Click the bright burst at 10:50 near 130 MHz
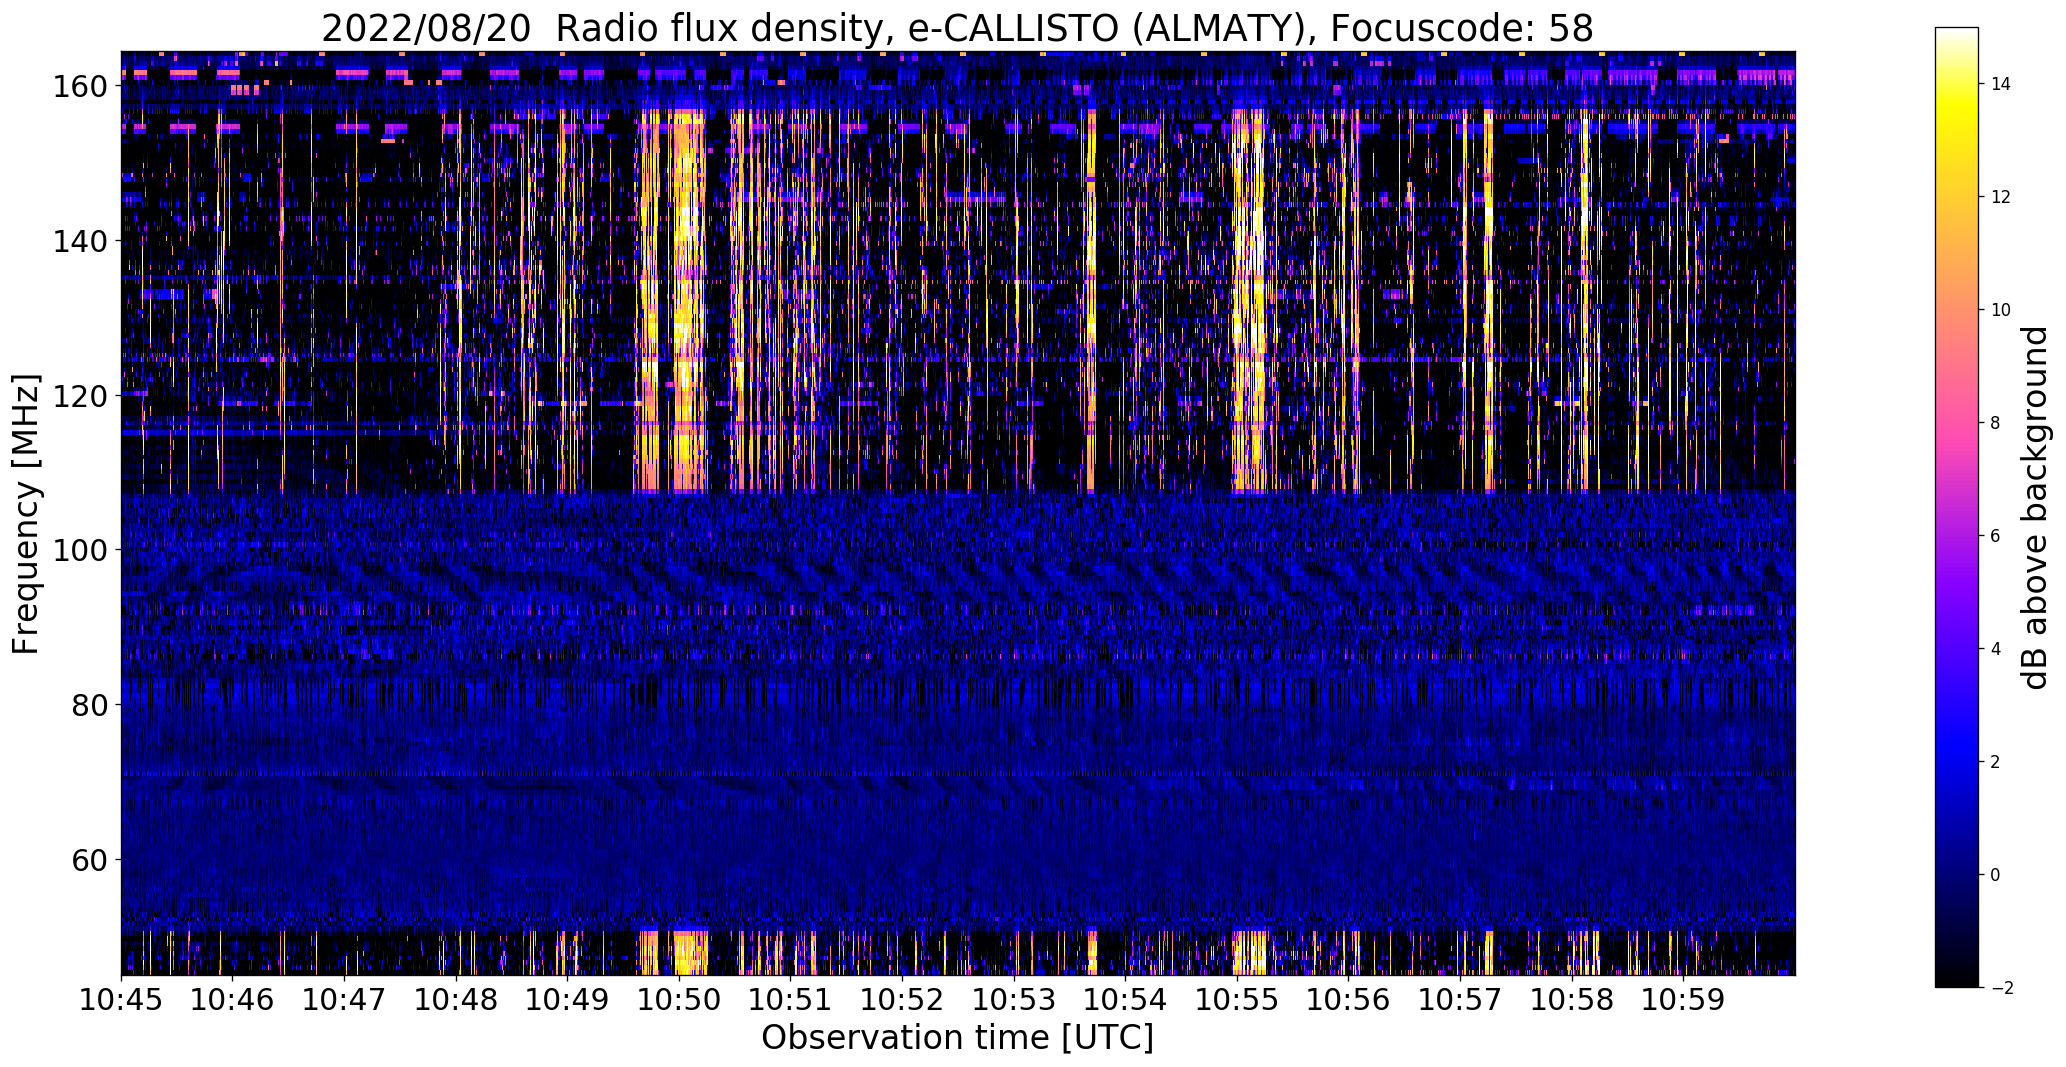Screen dimensions: 2066x1067 tap(687, 318)
